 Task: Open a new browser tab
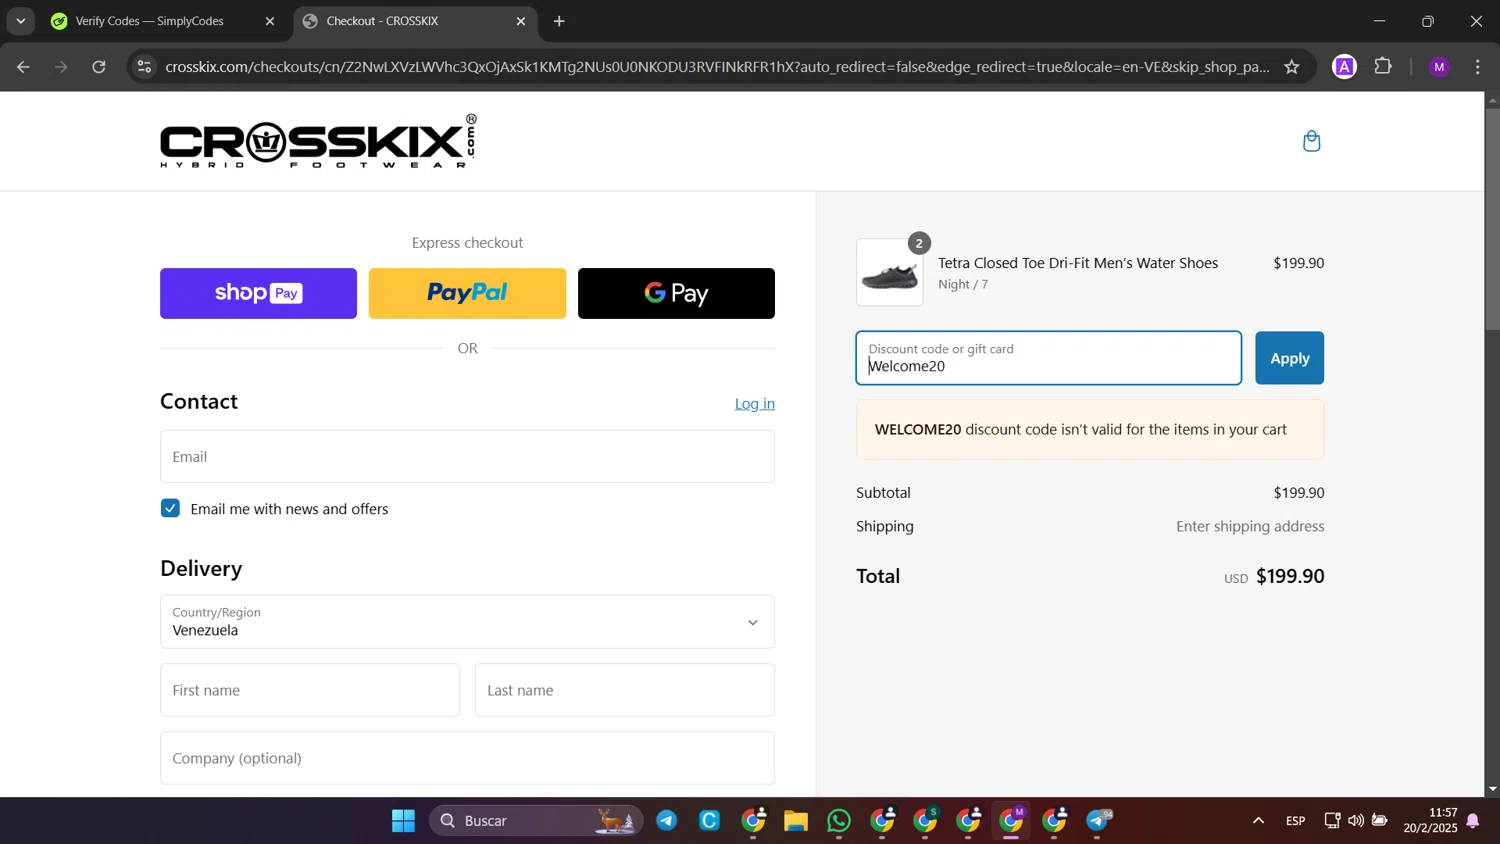(x=559, y=21)
